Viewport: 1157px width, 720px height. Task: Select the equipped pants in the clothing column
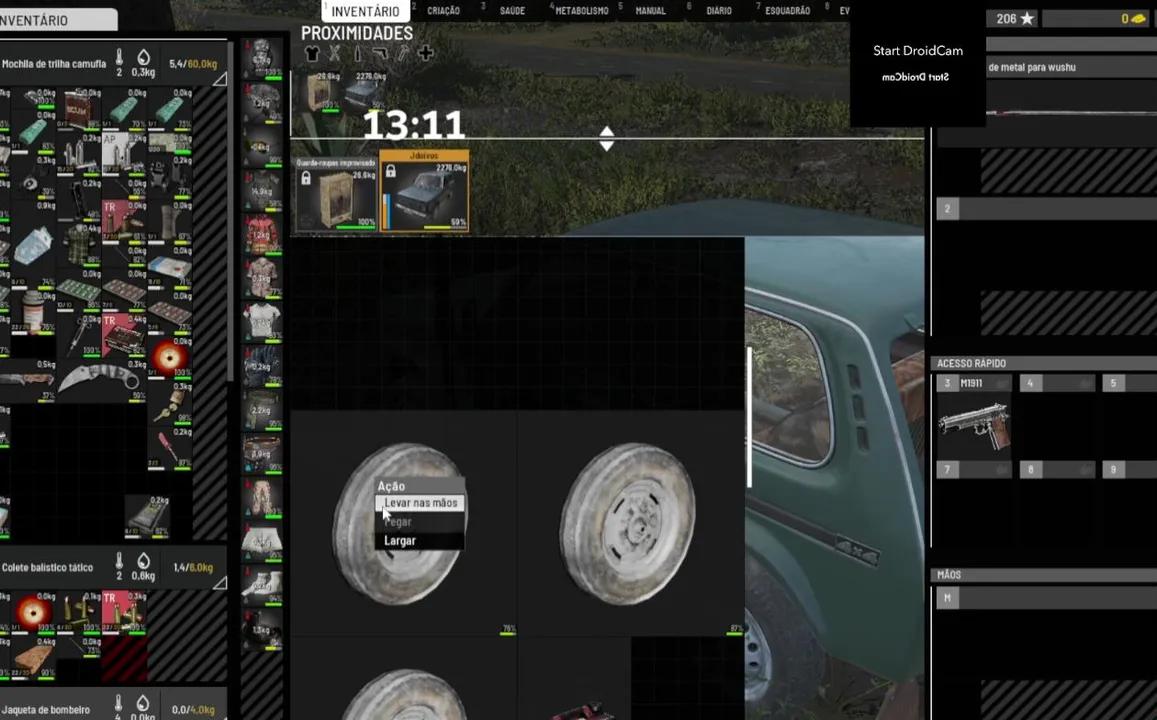pyautogui.click(x=262, y=498)
